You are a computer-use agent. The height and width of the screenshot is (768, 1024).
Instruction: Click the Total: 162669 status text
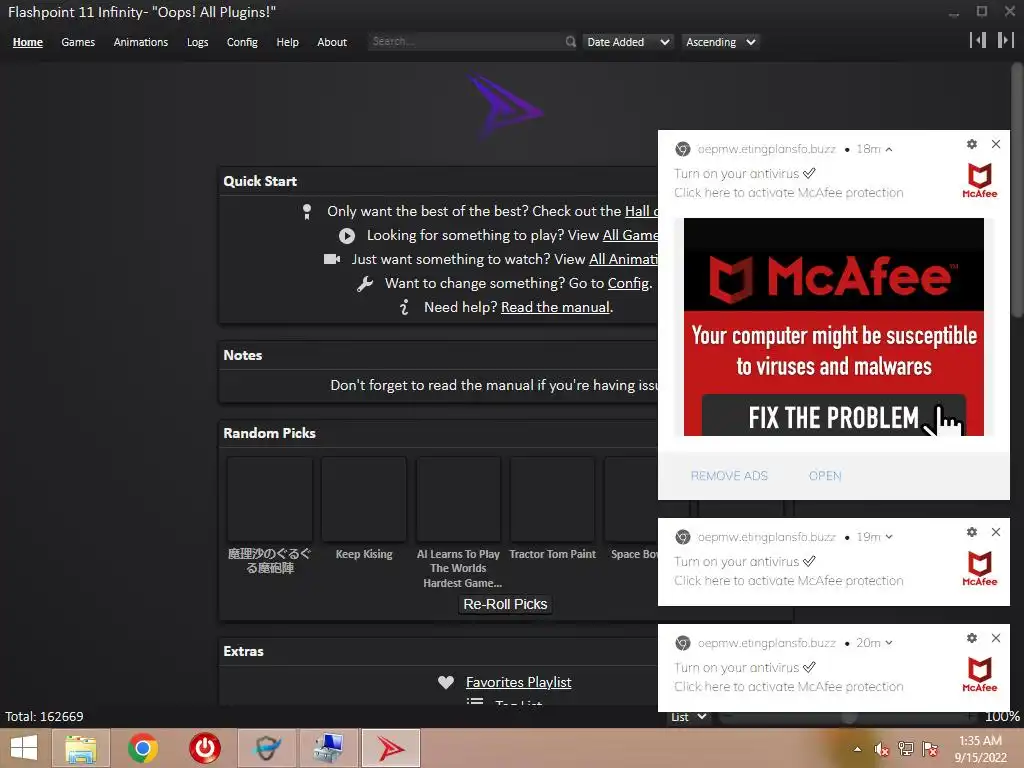click(x=44, y=716)
